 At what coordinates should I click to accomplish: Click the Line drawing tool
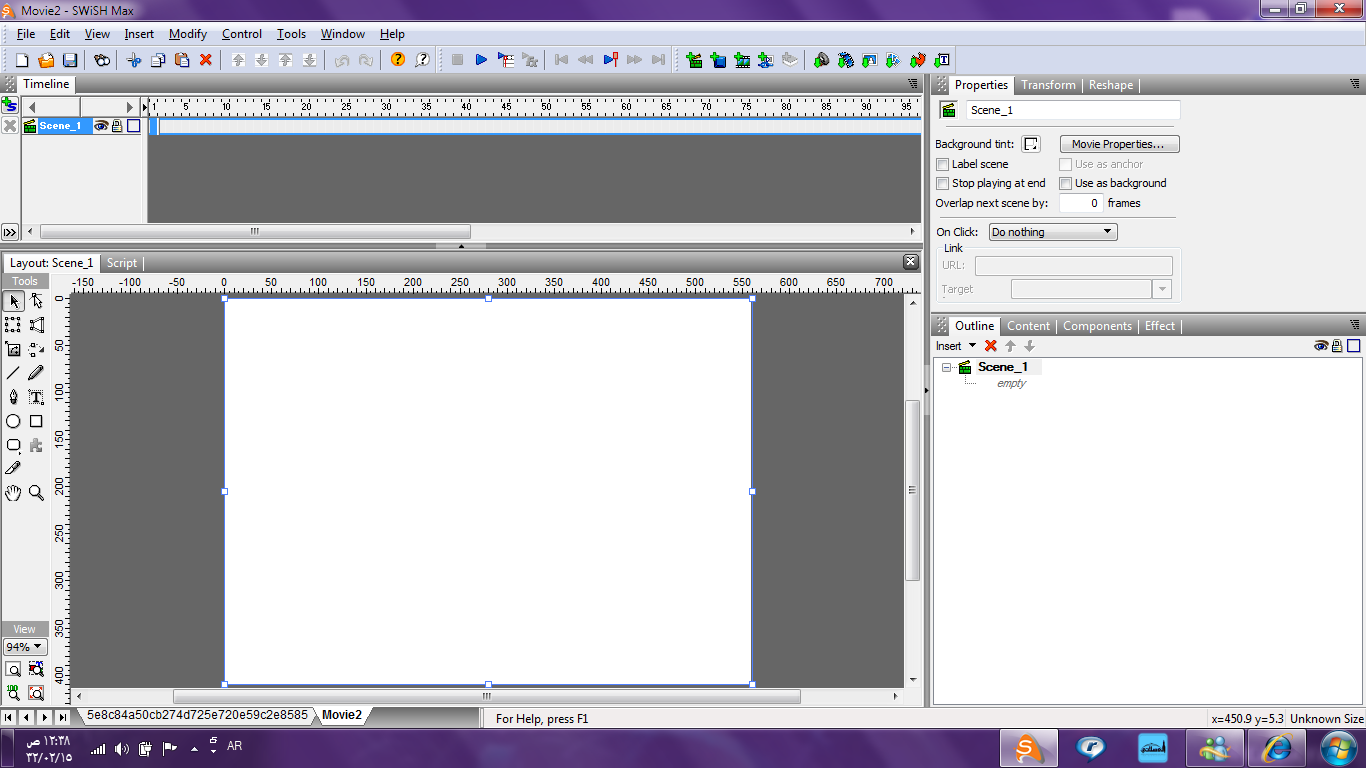coord(13,373)
